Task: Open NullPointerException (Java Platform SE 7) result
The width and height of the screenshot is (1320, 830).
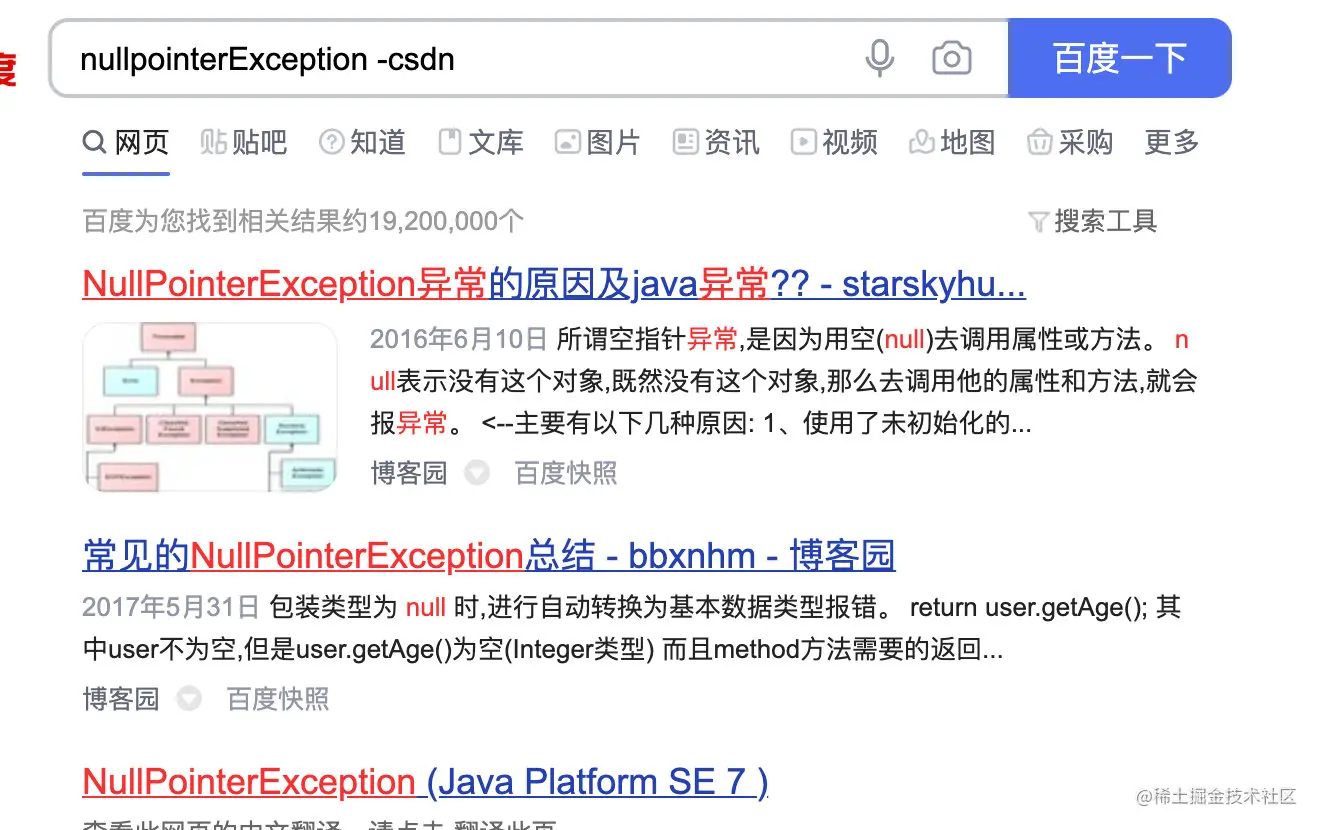Action: [x=425, y=781]
